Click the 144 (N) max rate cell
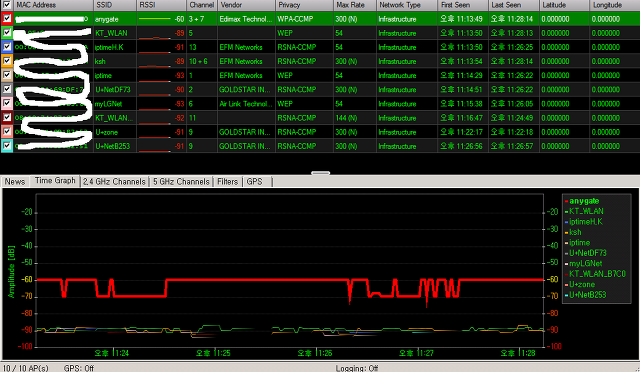The height and width of the screenshot is (372, 640). [355, 118]
